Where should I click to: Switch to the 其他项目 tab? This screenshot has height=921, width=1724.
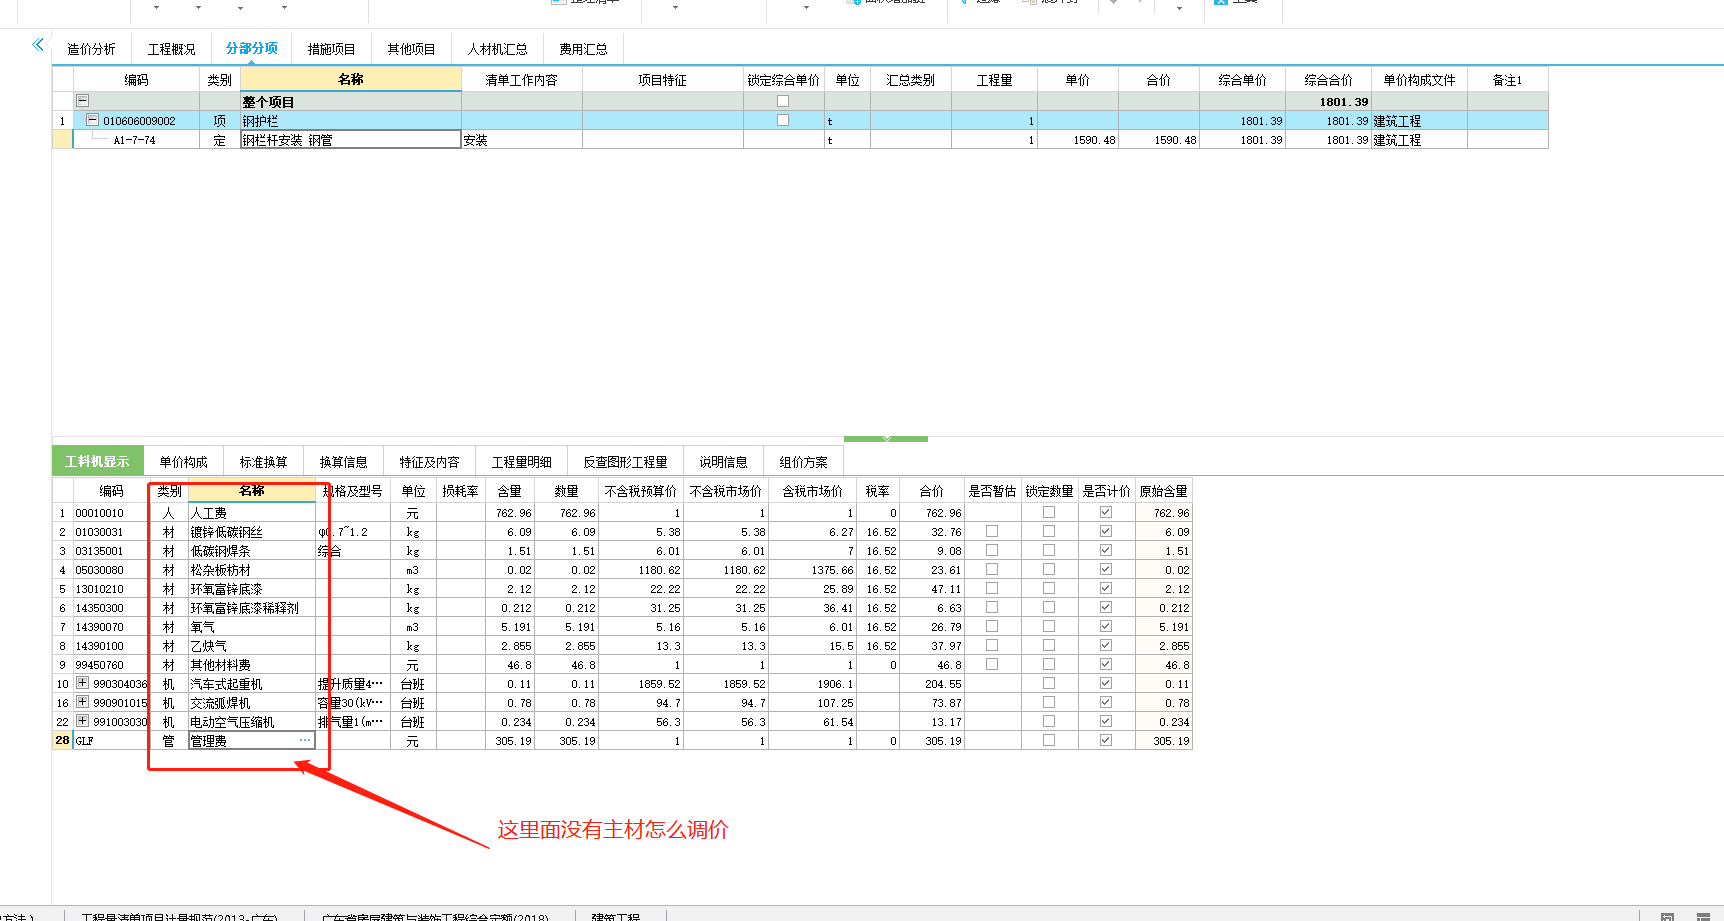coord(411,49)
